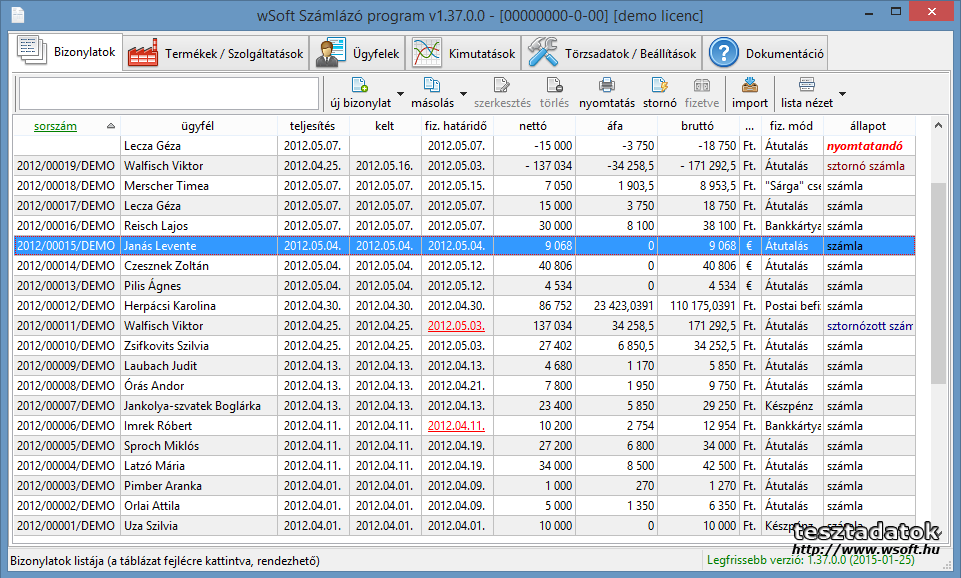The image size is (961, 578).
Task: Expand the lista nézet dropdown arrow
Action: point(842,95)
